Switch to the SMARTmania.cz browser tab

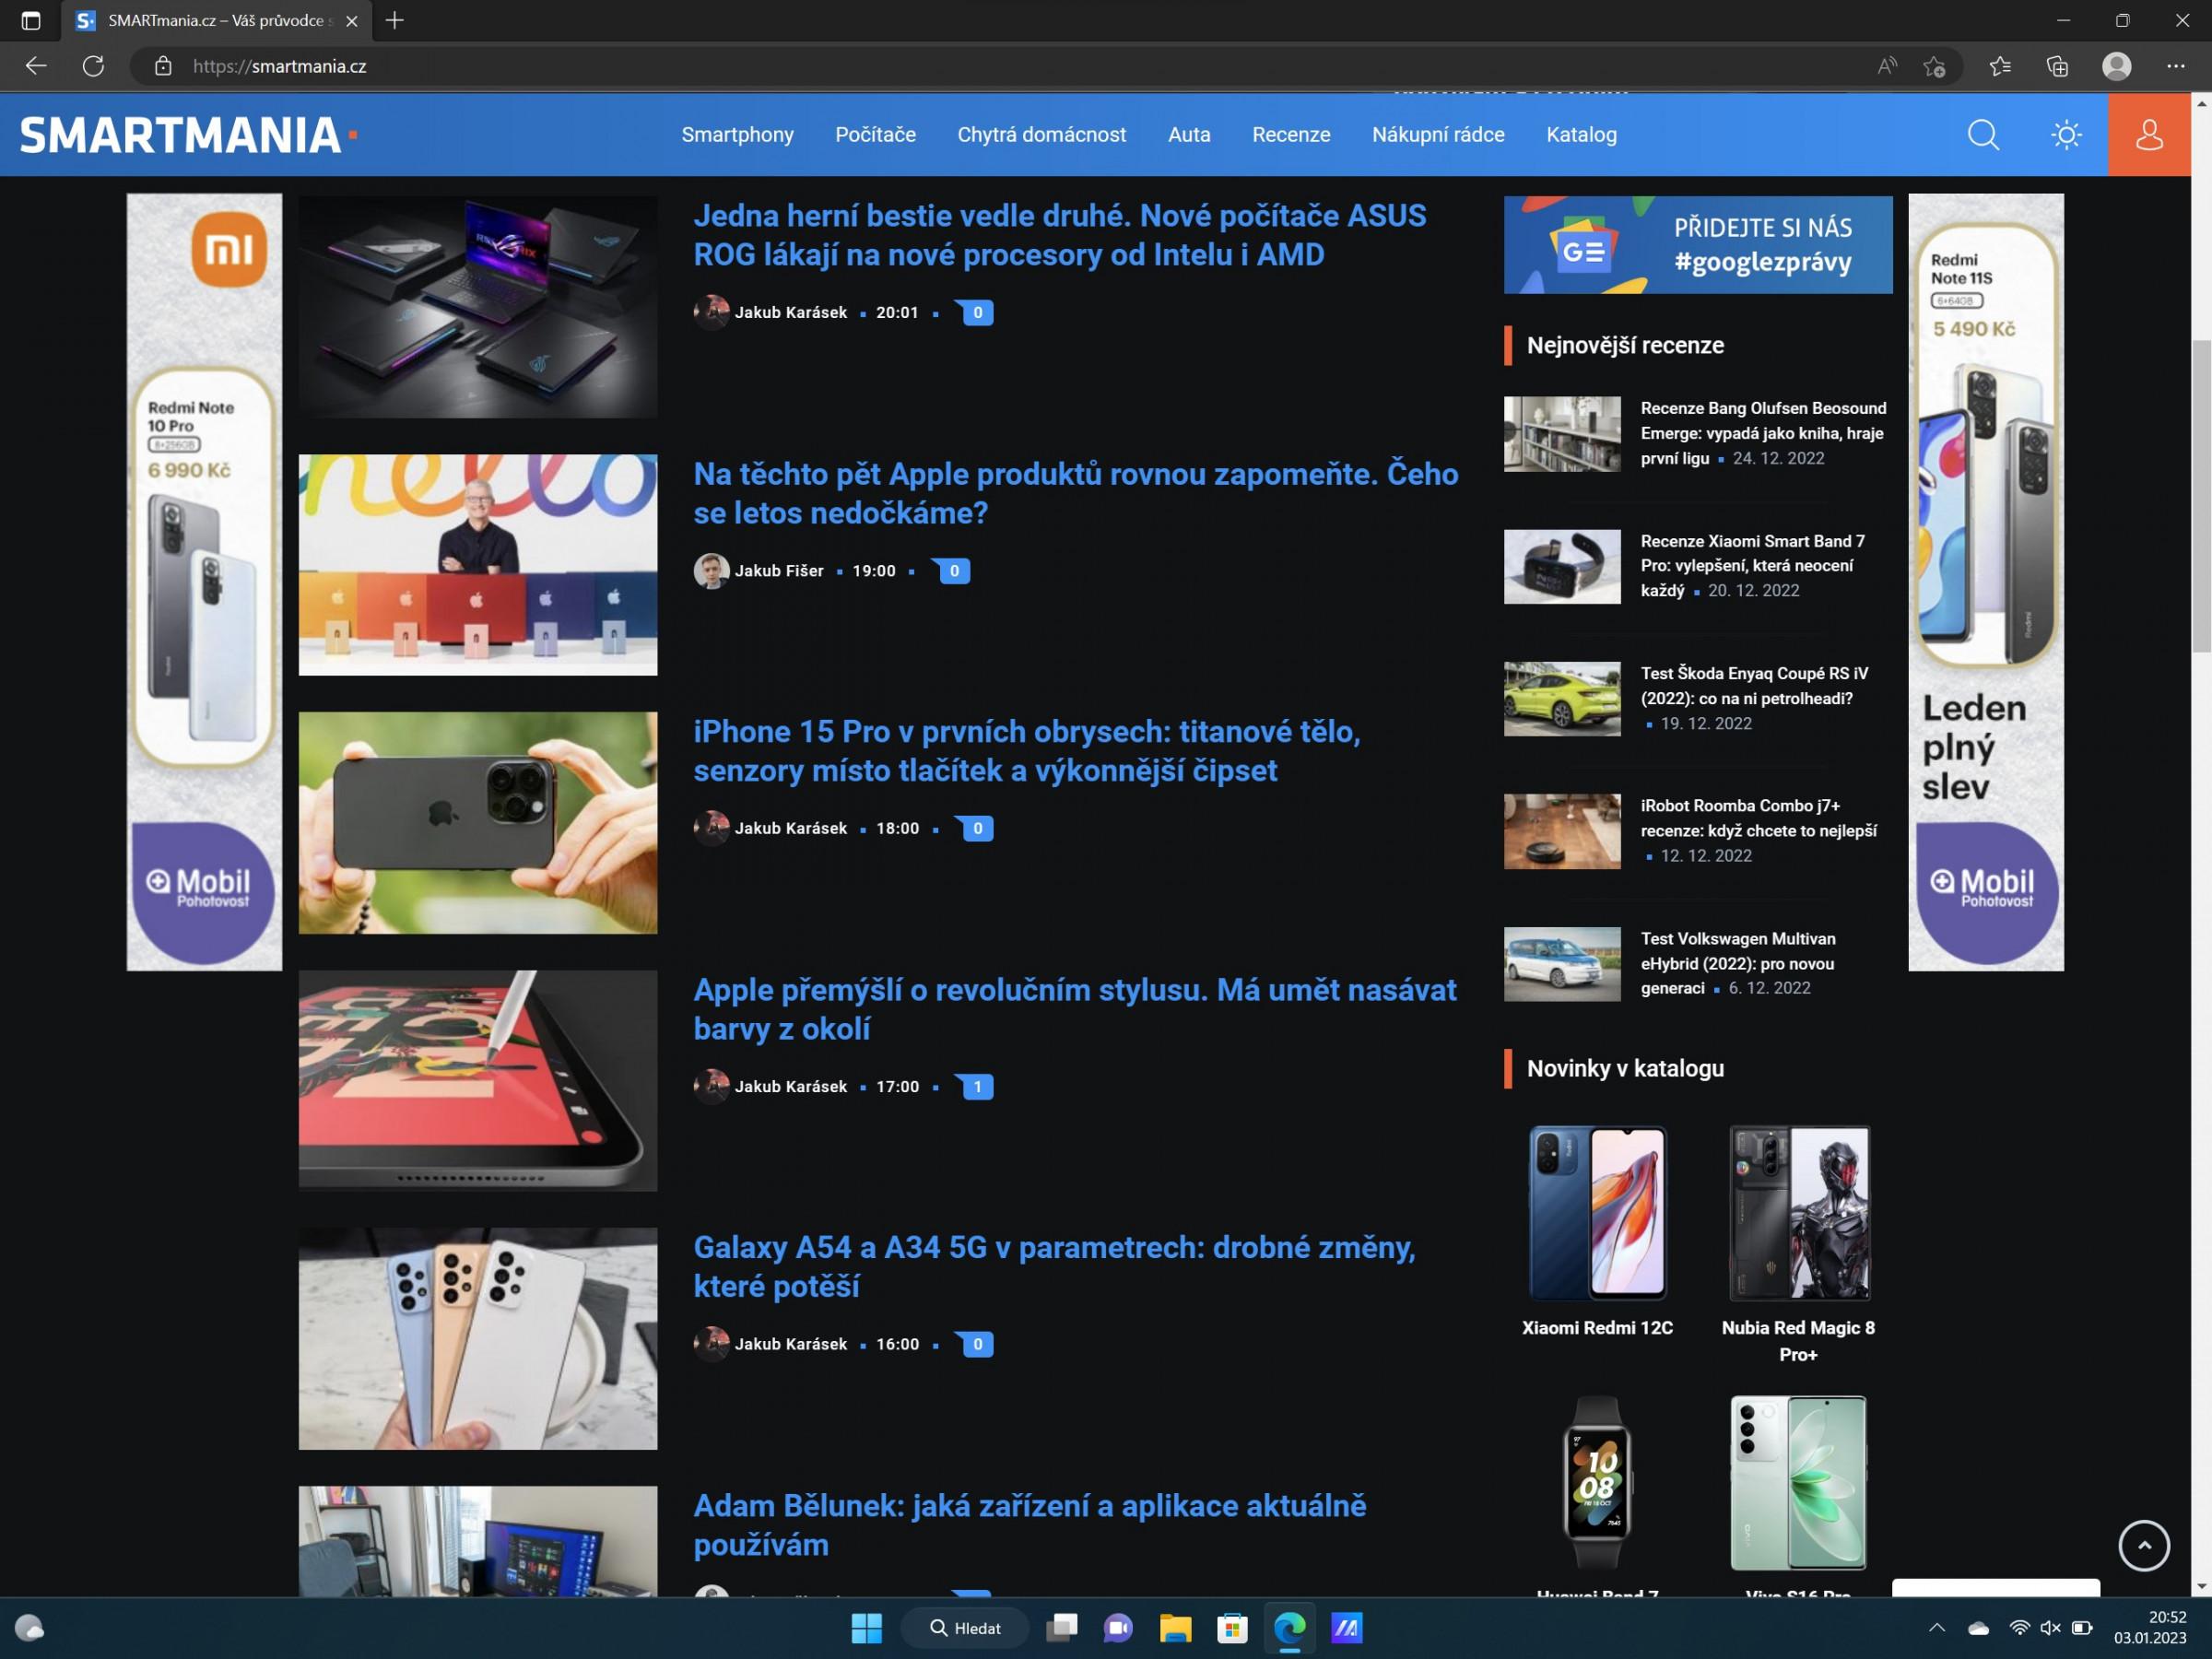coord(215,20)
